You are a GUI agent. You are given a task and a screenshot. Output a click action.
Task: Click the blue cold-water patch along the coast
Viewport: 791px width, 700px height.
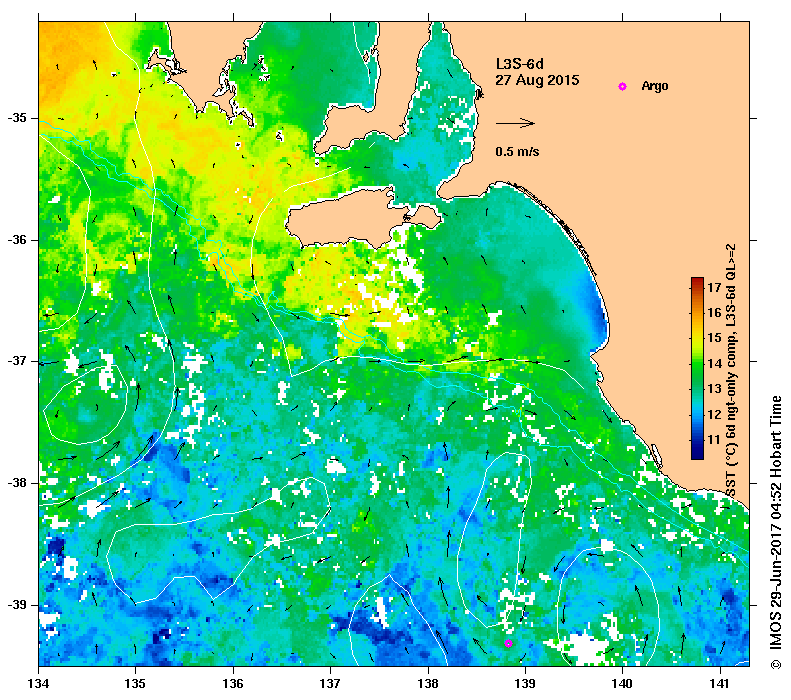click(596, 308)
